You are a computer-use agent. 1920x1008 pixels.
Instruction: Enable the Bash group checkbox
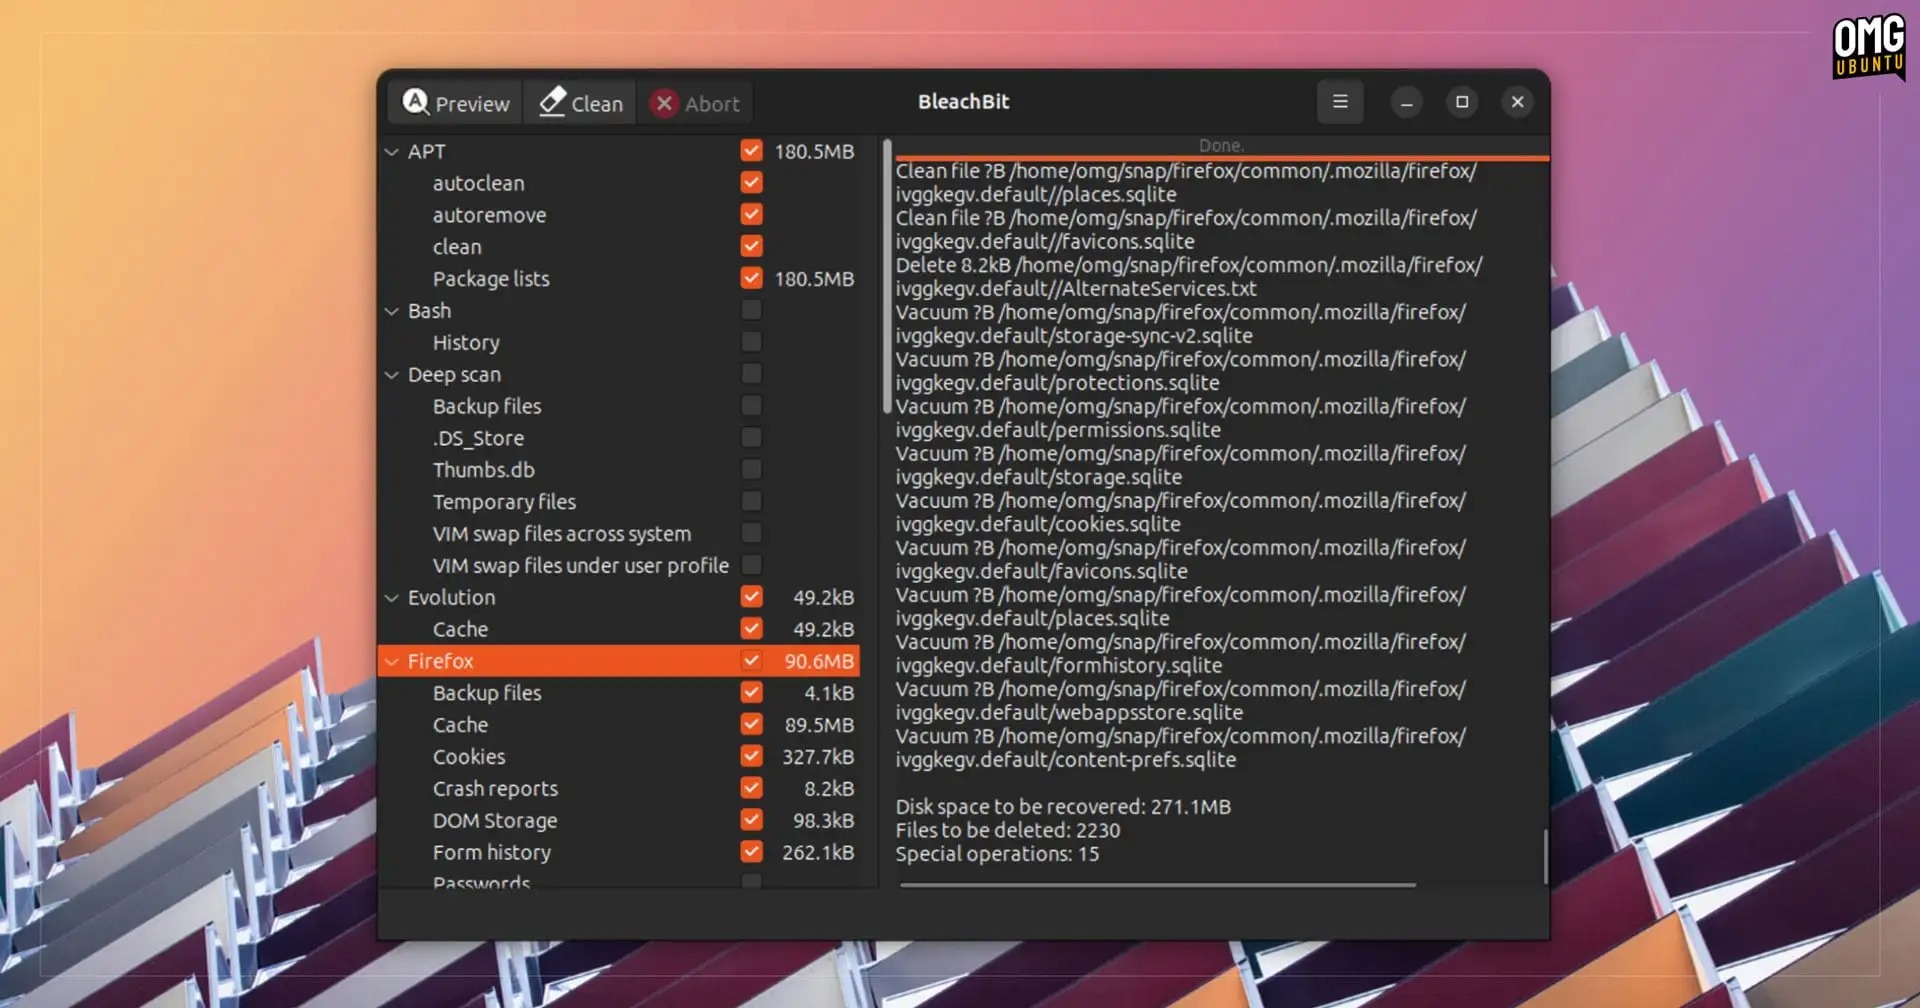(751, 310)
